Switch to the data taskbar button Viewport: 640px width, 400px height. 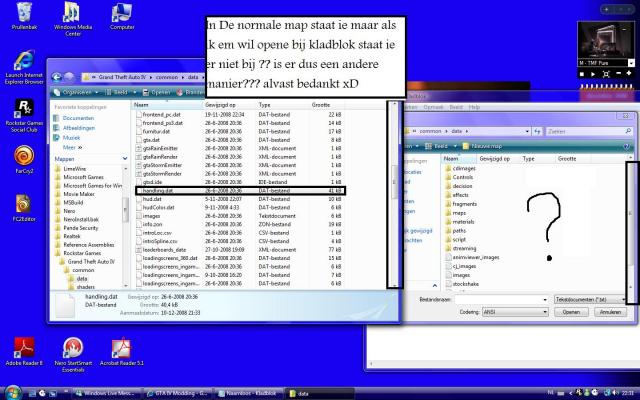320,393
